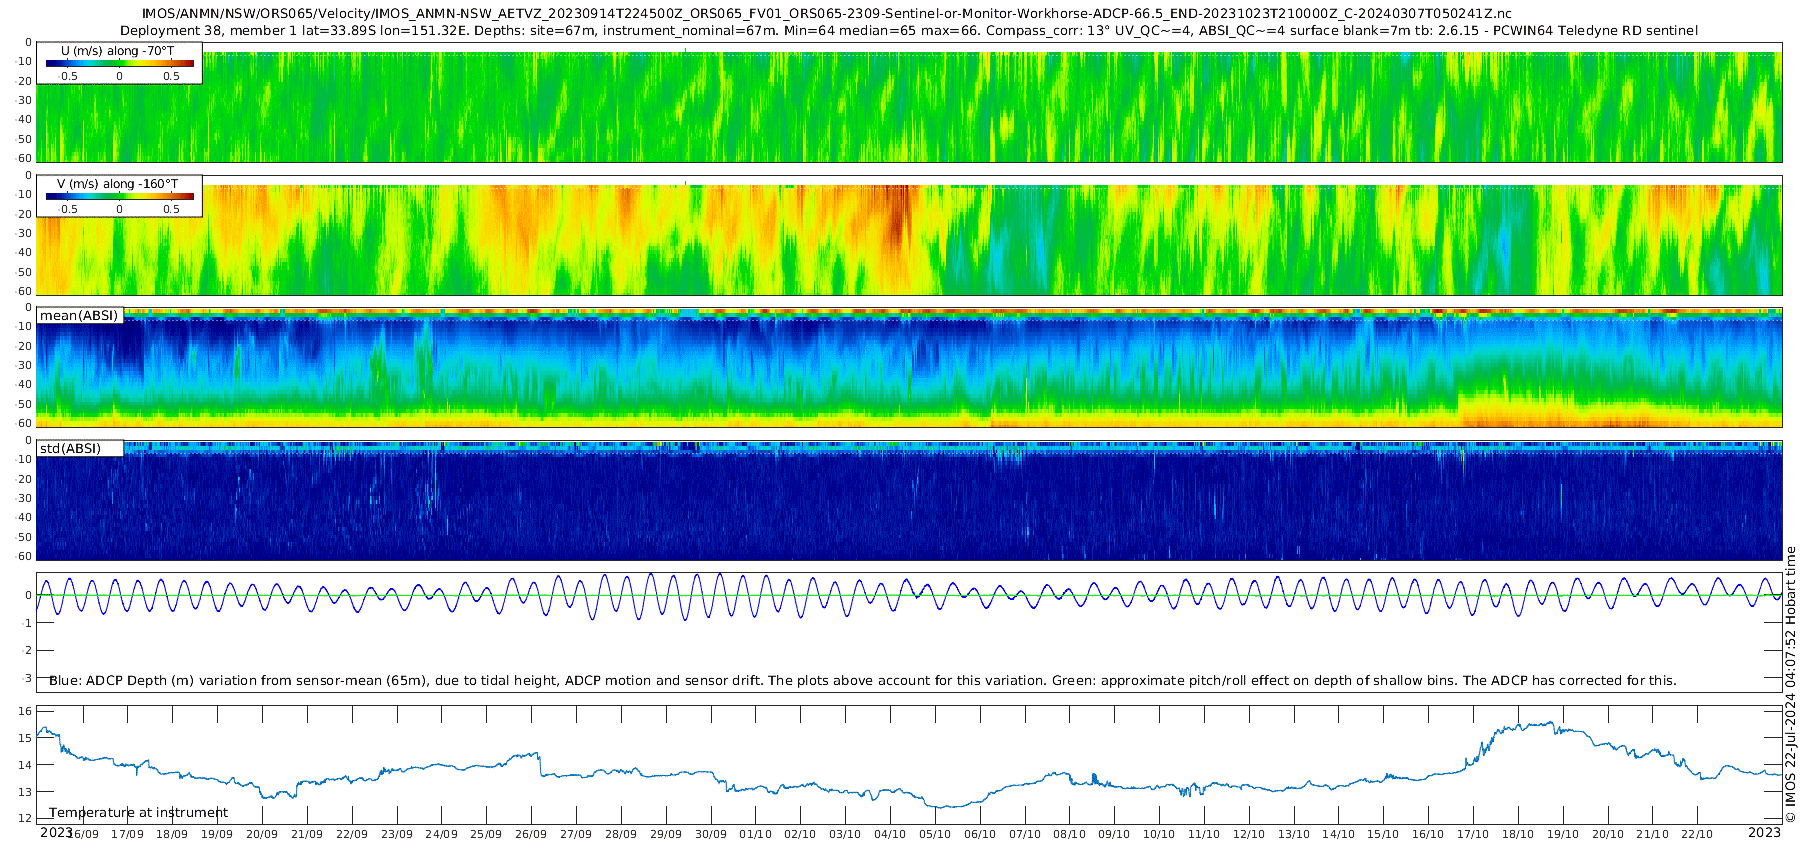
Task: Click the 18/10 date tick label
Action: pyautogui.click(x=1518, y=834)
